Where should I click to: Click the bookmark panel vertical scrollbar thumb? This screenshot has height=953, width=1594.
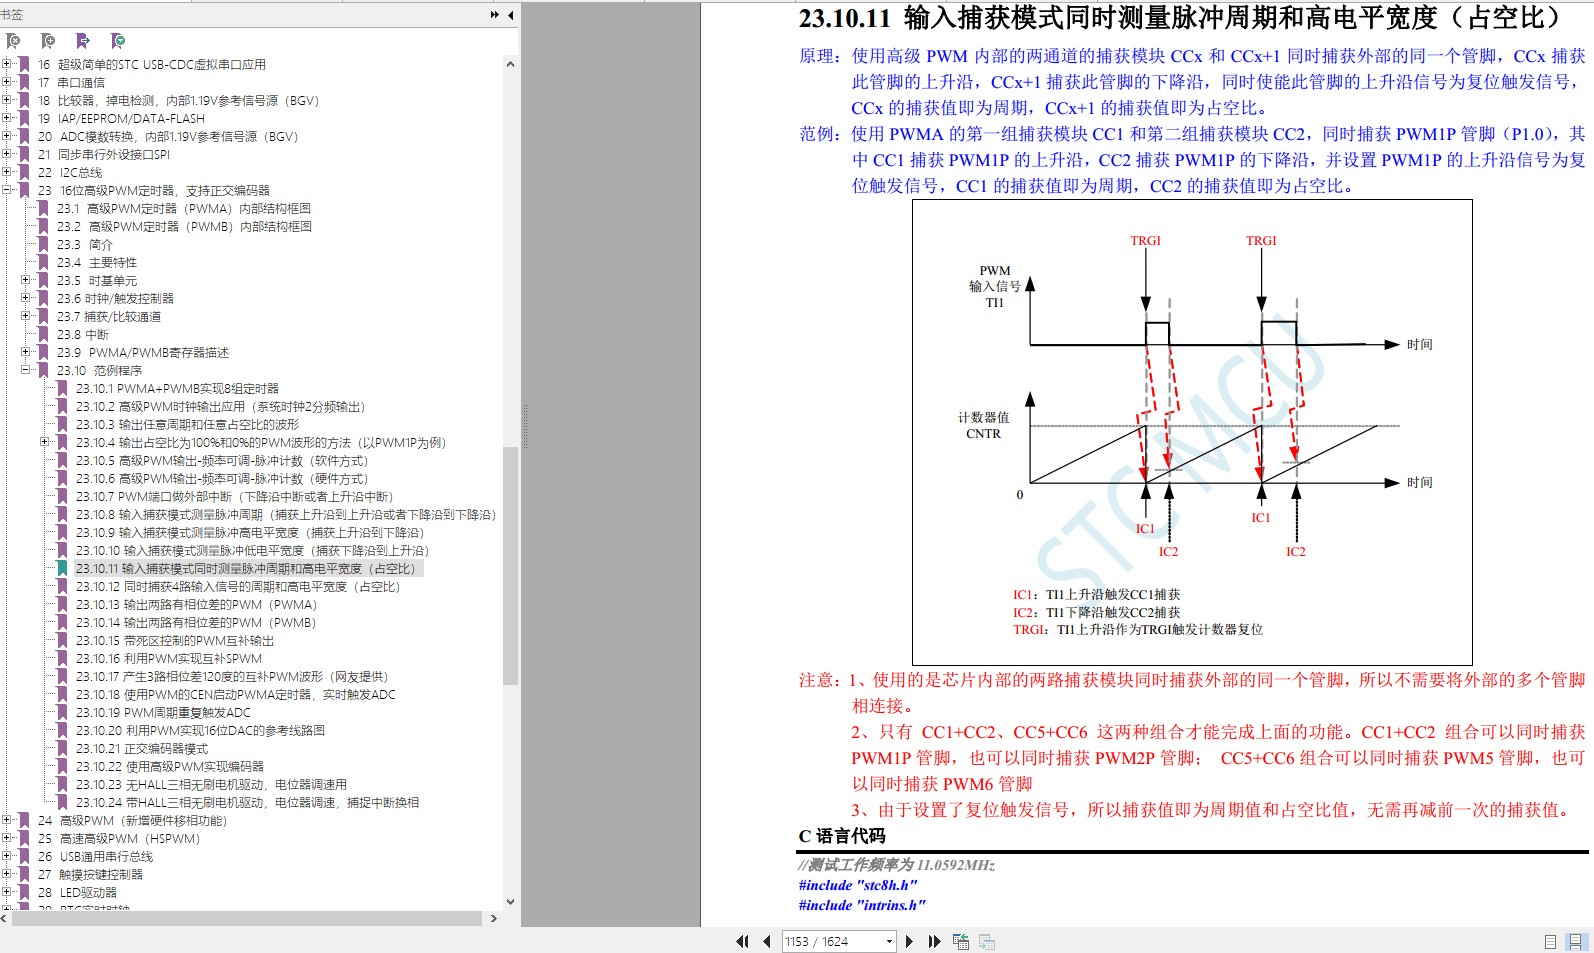(510, 565)
